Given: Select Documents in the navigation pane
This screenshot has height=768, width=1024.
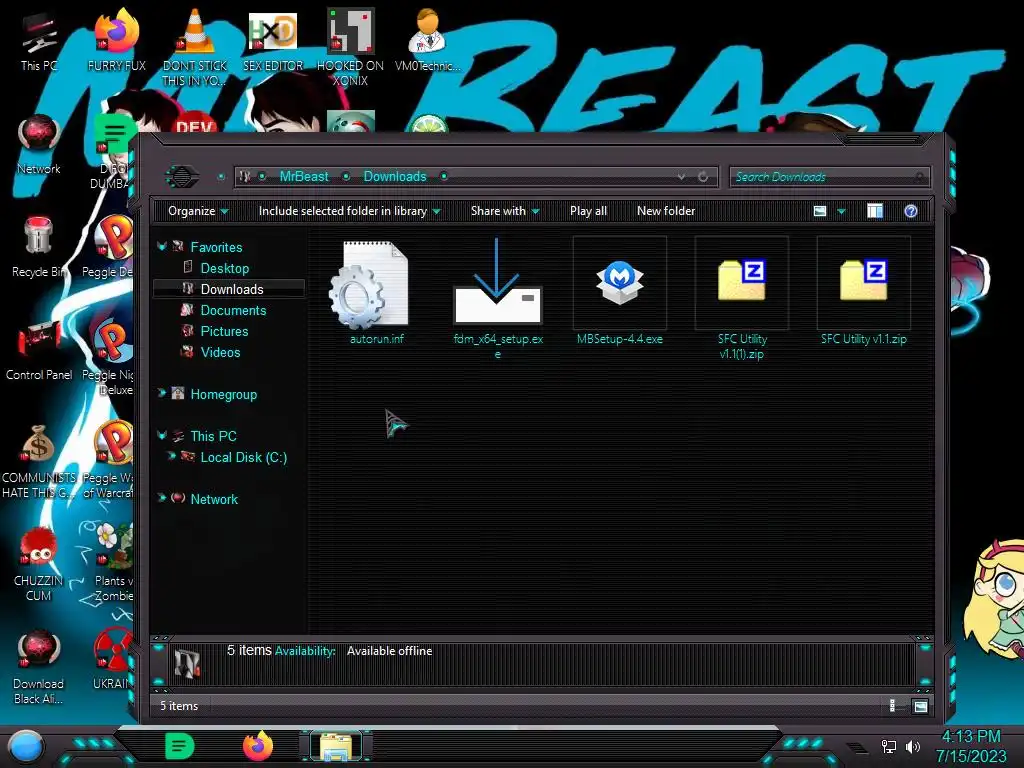Looking at the screenshot, I should tap(233, 310).
